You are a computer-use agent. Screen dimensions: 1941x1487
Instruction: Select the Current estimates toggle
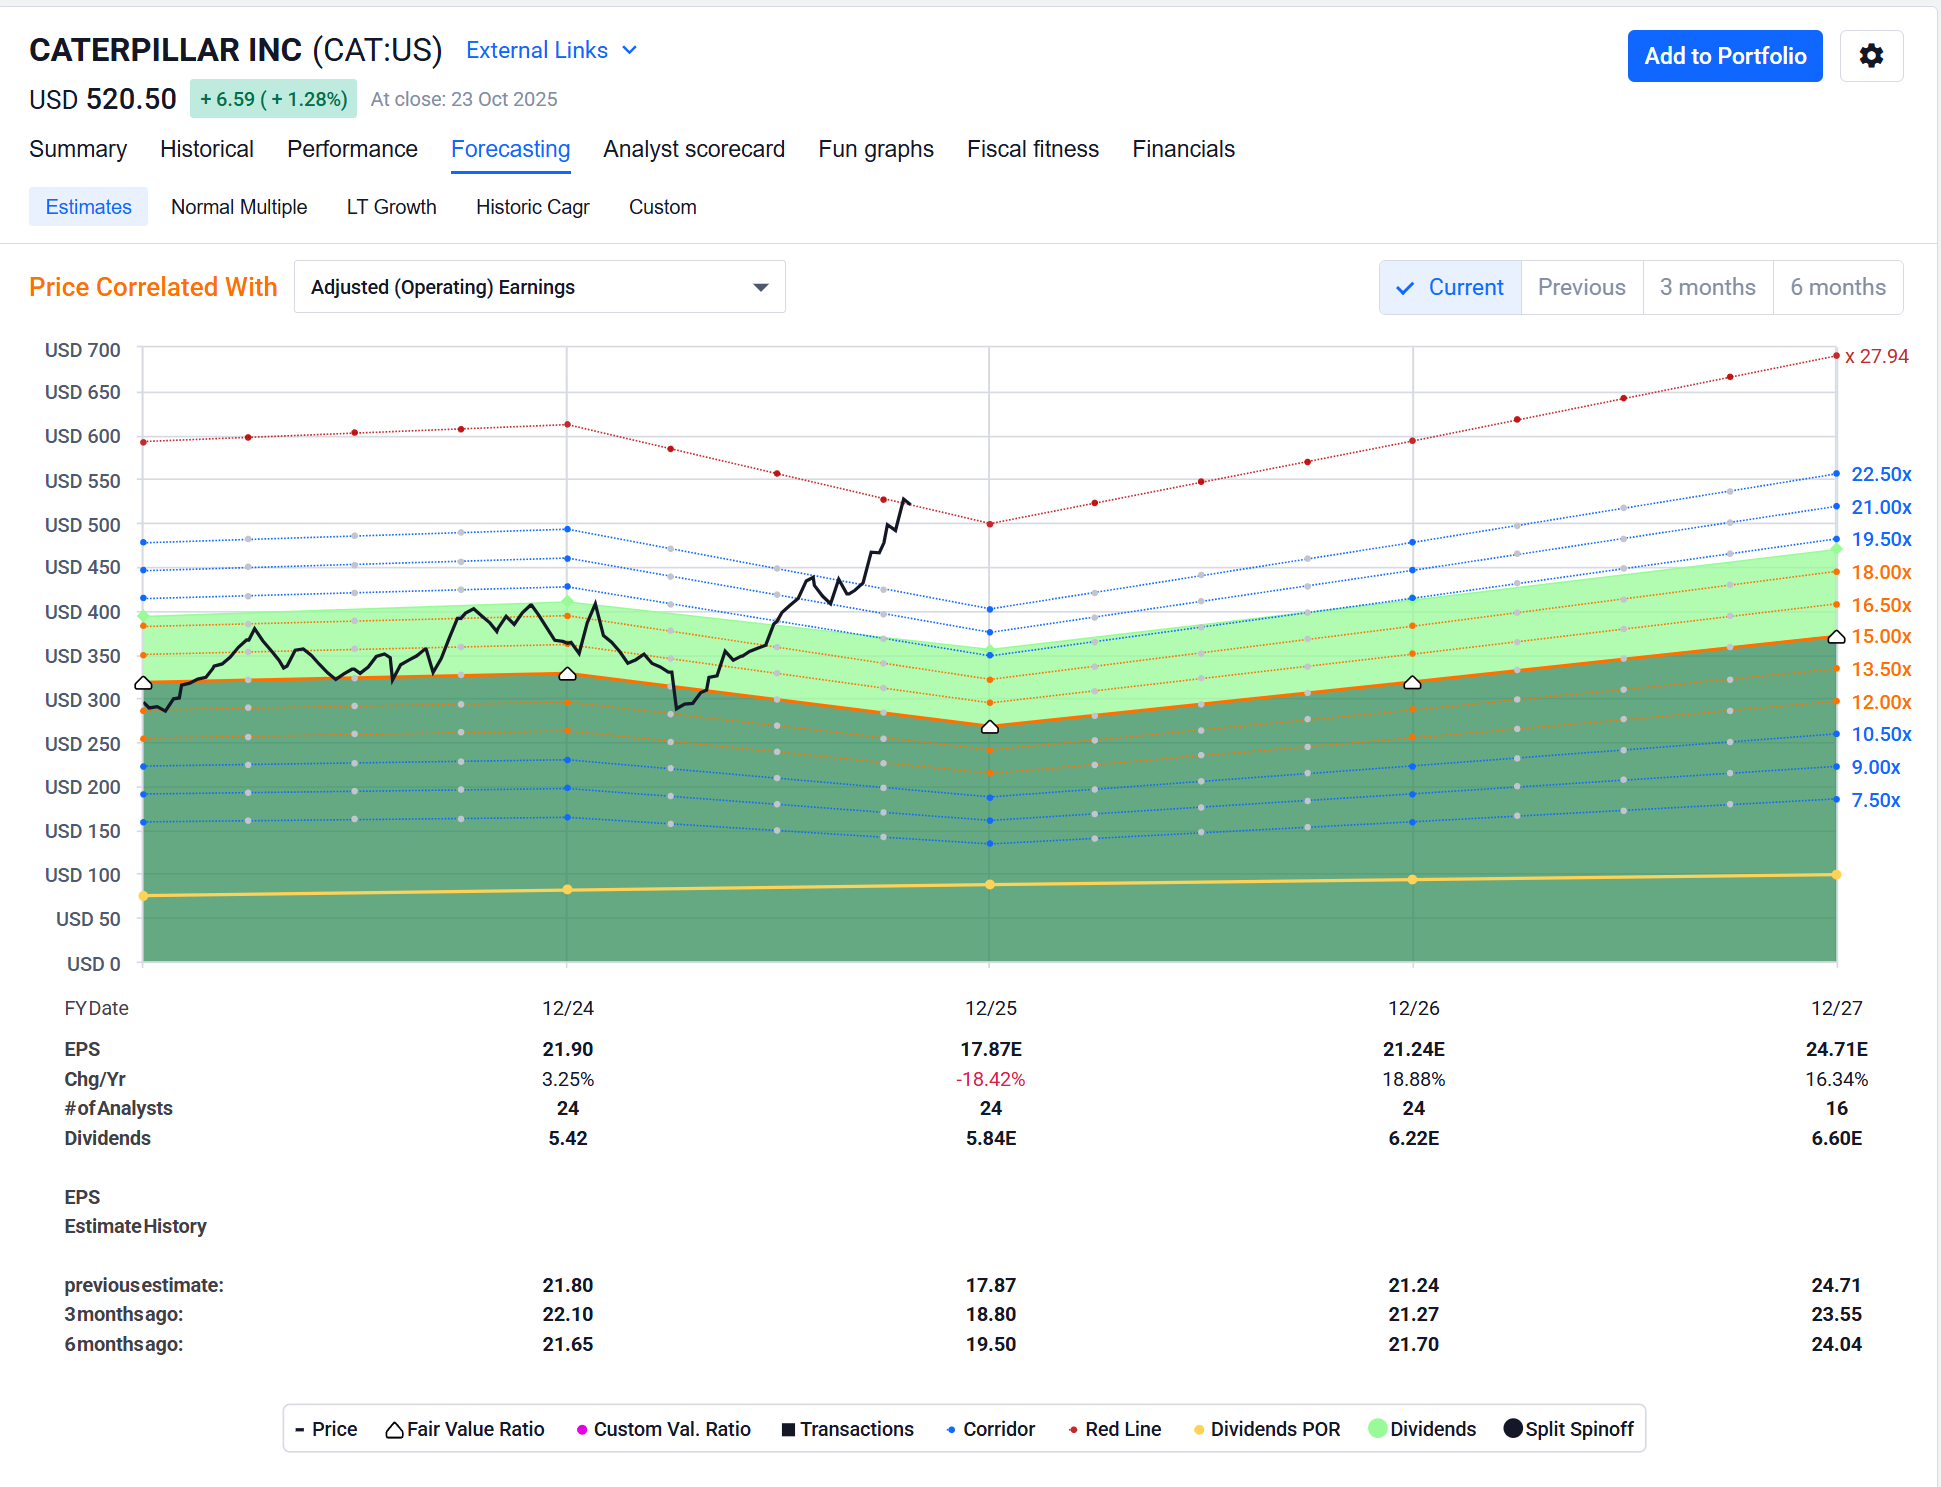1450,288
